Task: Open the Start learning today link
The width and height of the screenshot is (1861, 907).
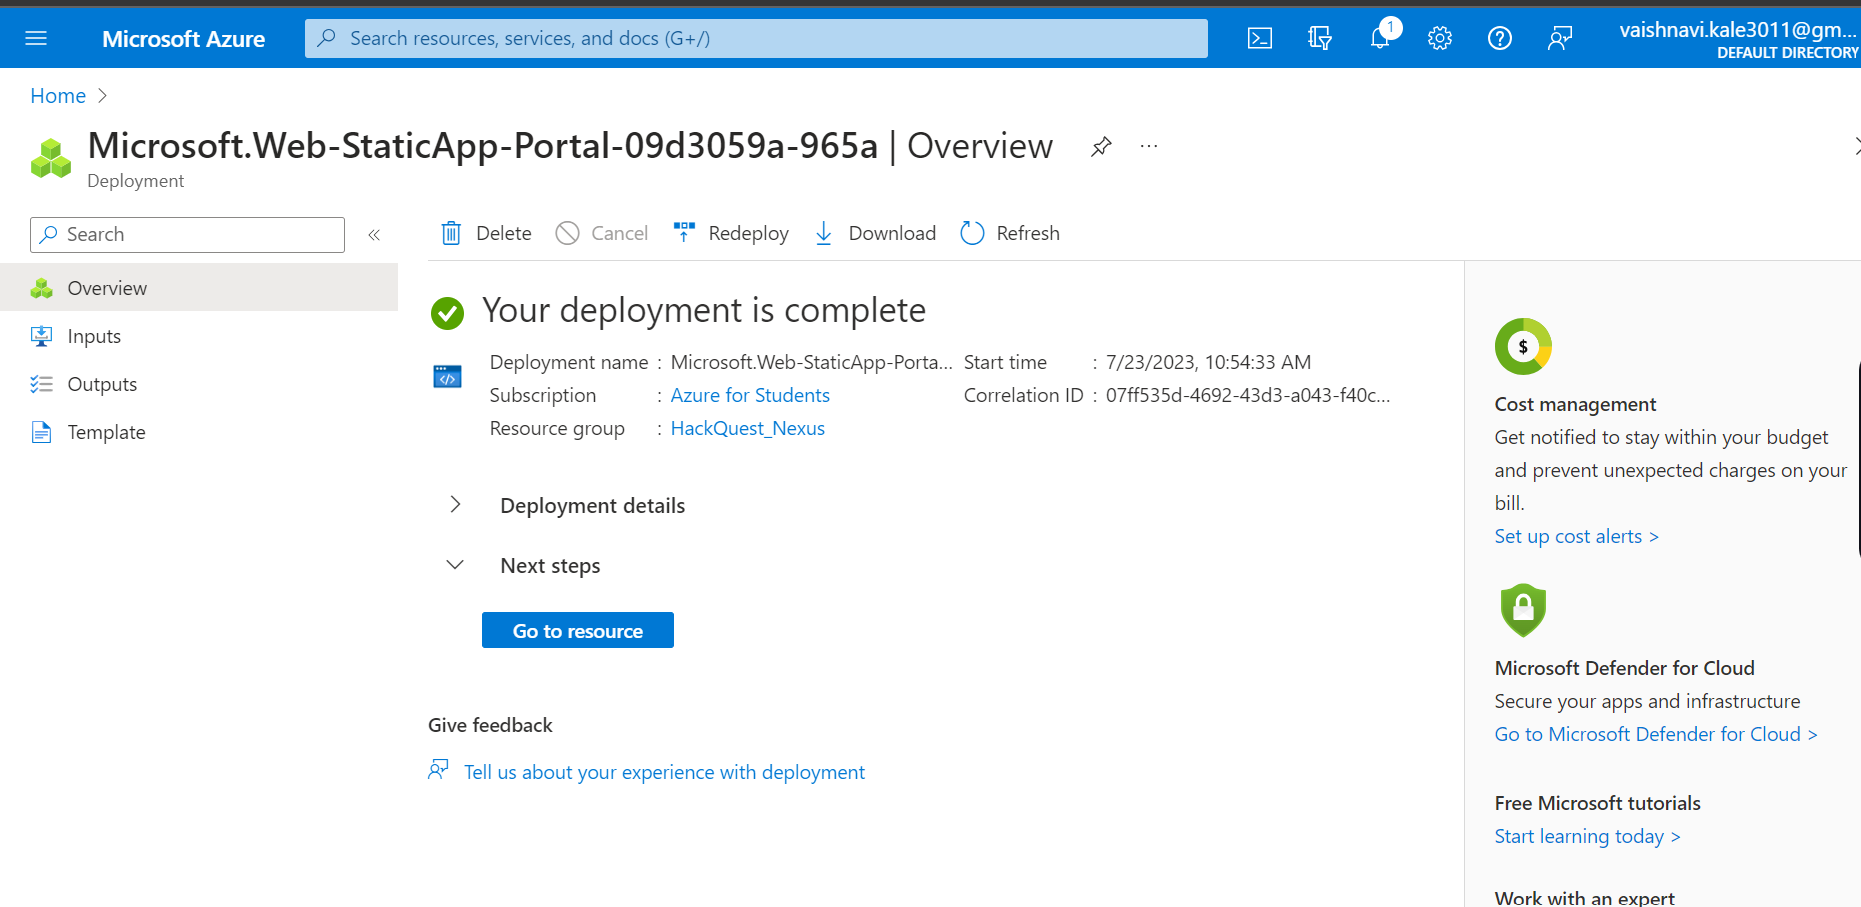Action: (1588, 836)
